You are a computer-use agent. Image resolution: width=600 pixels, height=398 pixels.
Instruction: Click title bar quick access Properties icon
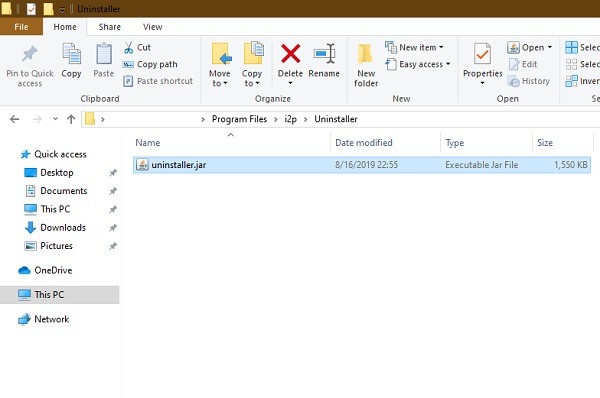click(31, 8)
